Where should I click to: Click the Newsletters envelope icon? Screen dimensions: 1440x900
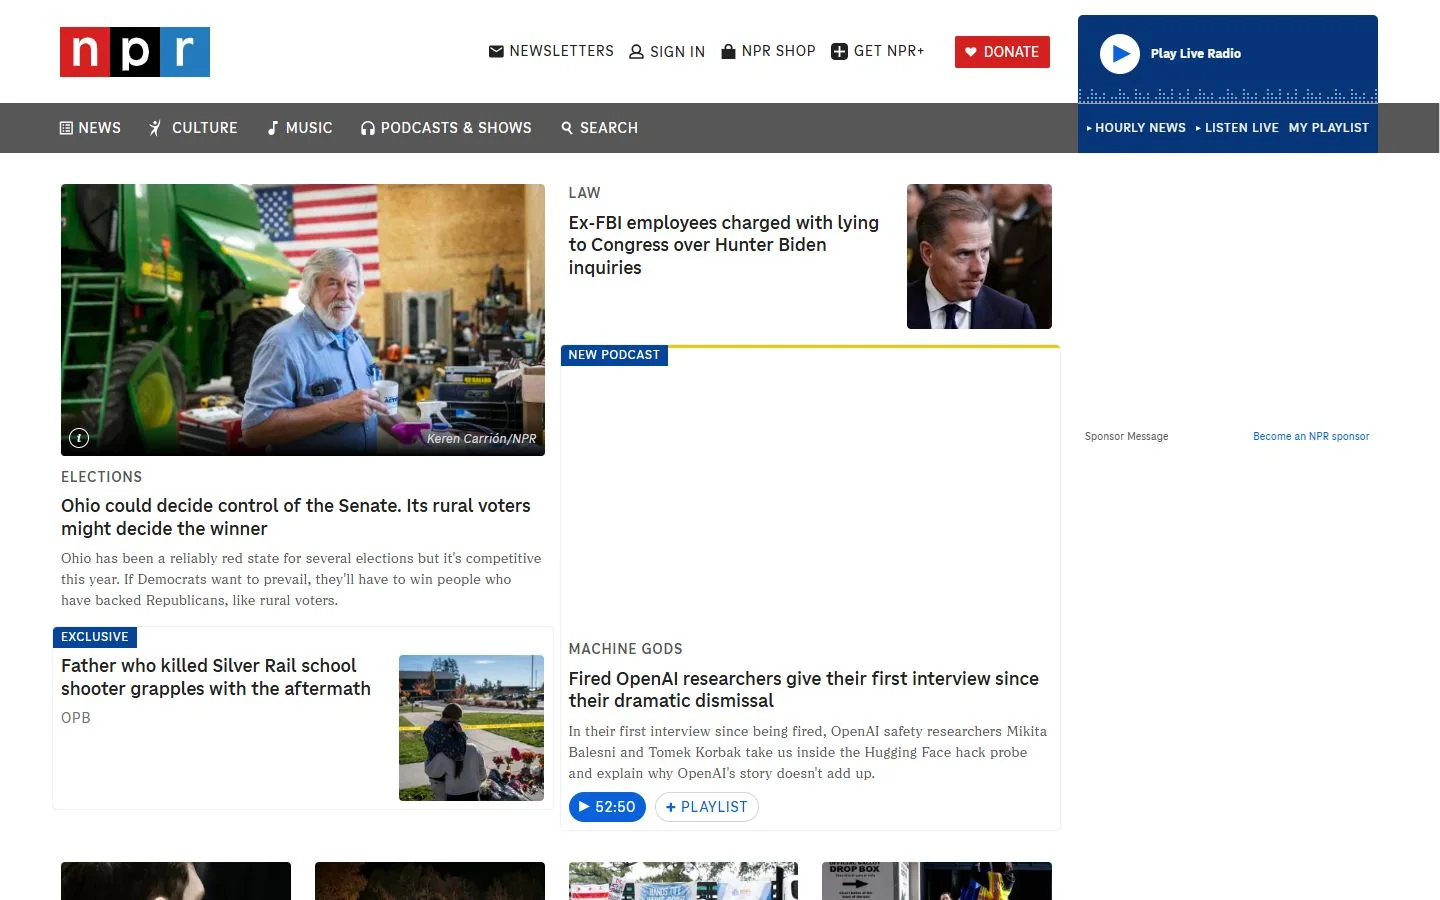[496, 51]
